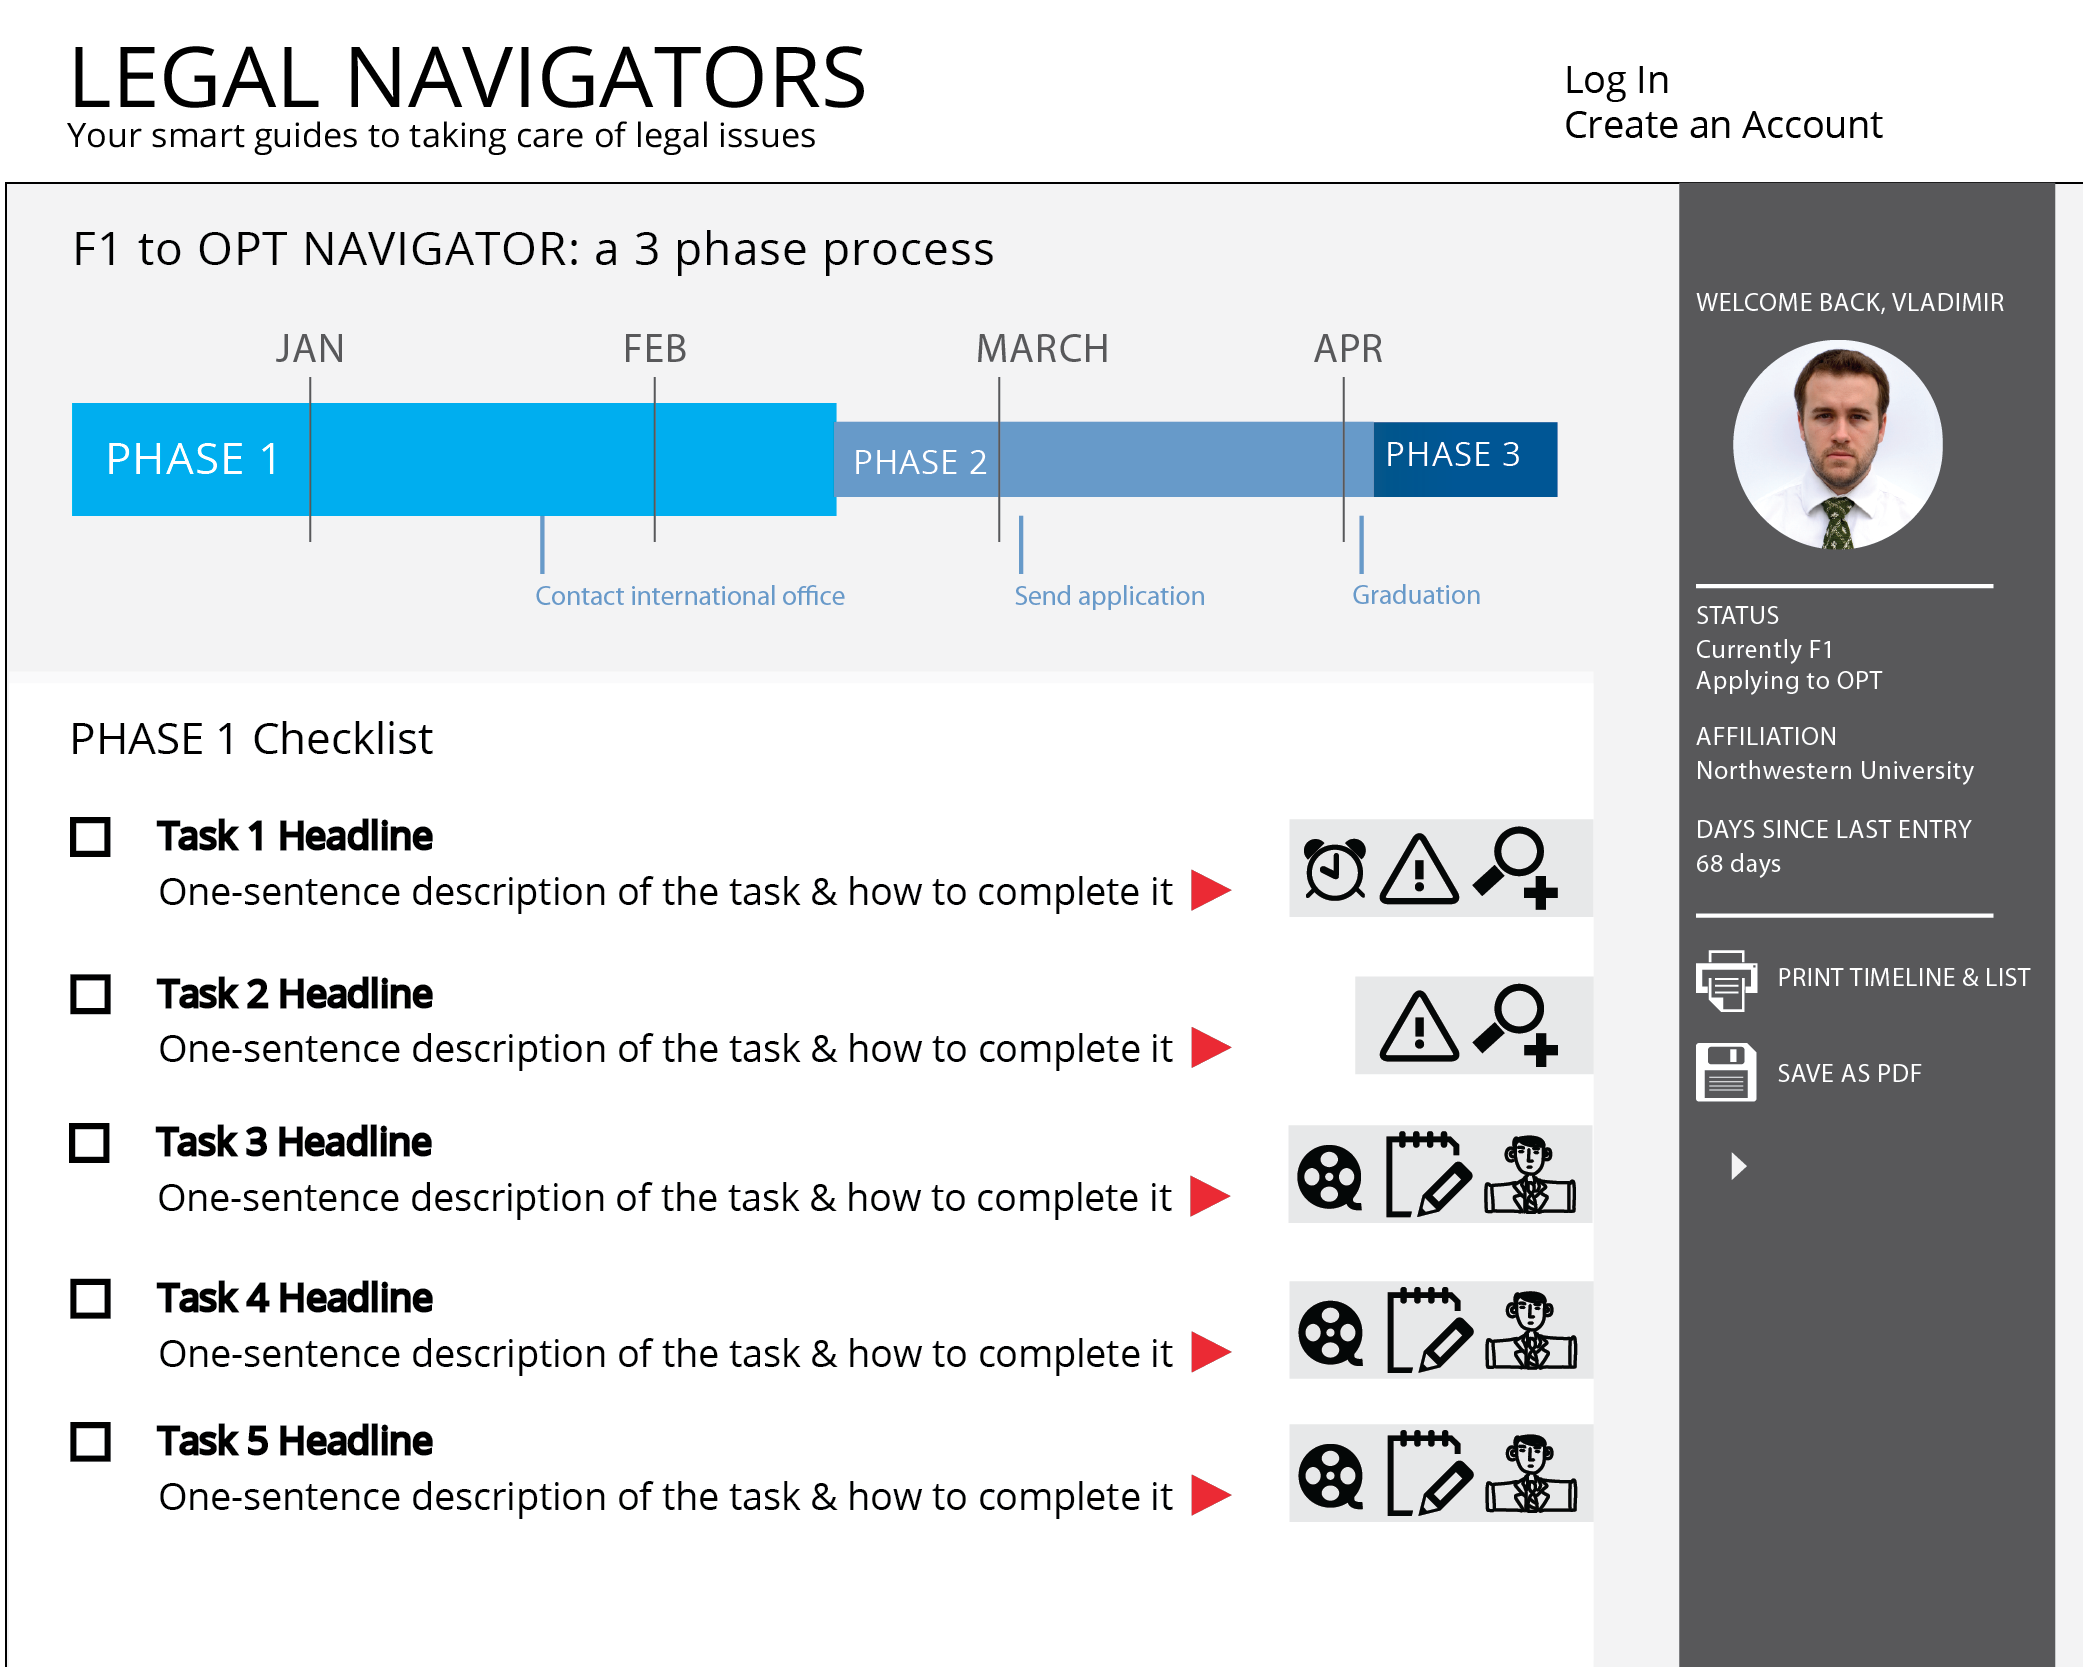Screen dimensions: 2083x1667
Task: Check the Task 1 Headline checkbox
Action: [90, 837]
